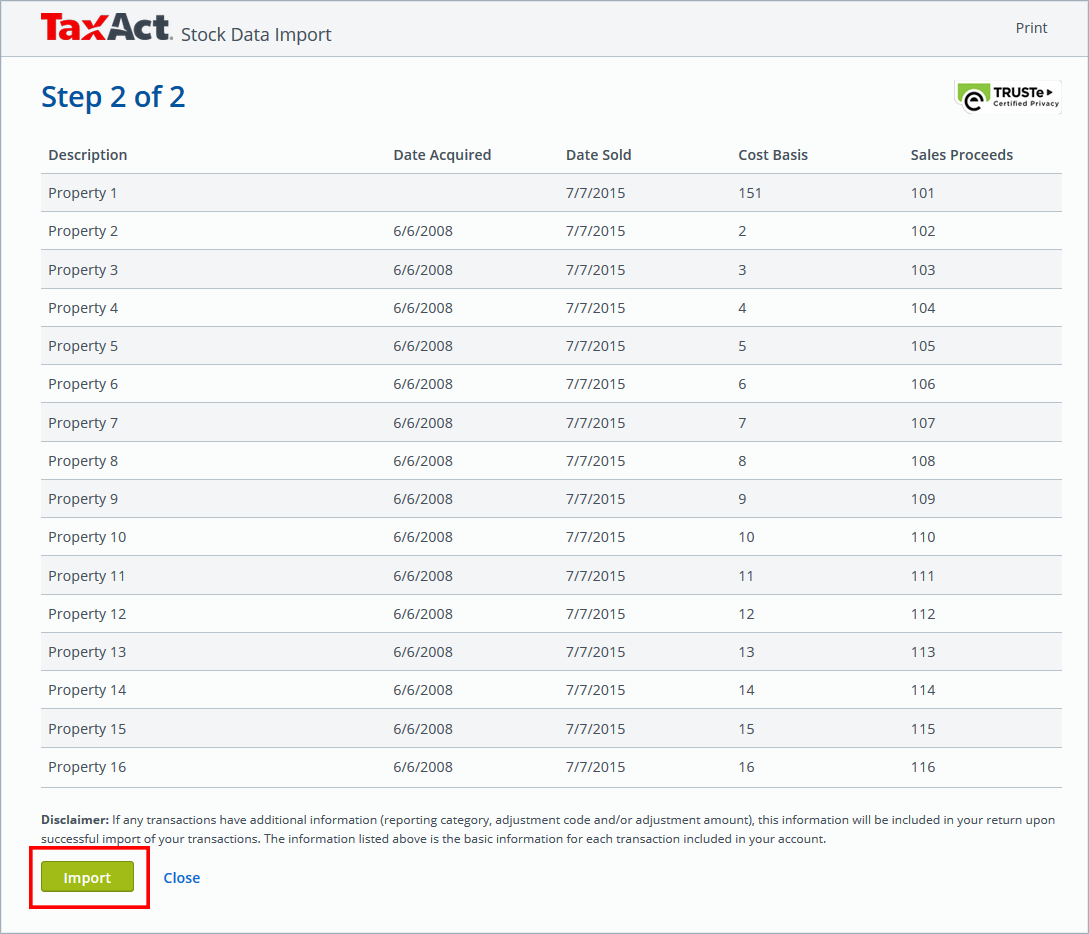Image resolution: width=1089 pixels, height=934 pixels.
Task: Click sales proceeds value 102
Action: pyautogui.click(x=922, y=231)
